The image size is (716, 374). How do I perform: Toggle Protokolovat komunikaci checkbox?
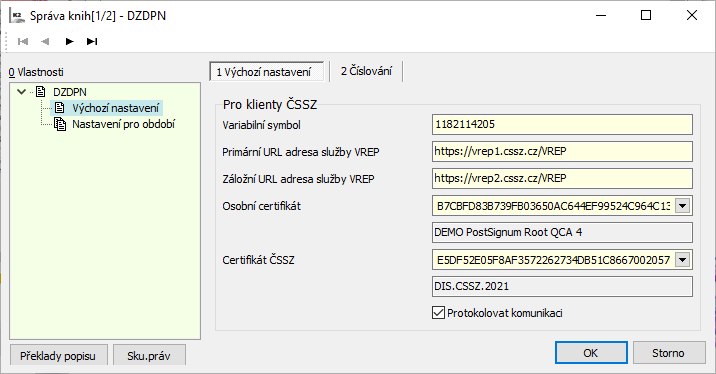pyautogui.click(x=438, y=313)
